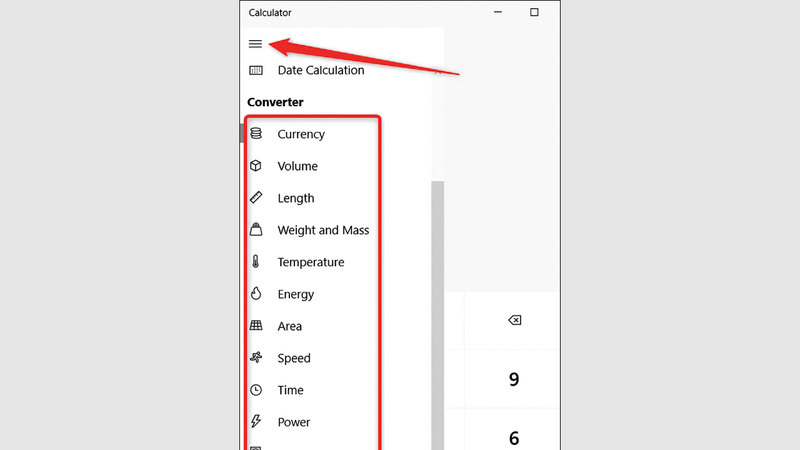Viewport: 800px width, 450px height.
Task: Select Currency converter from menu
Action: click(301, 134)
